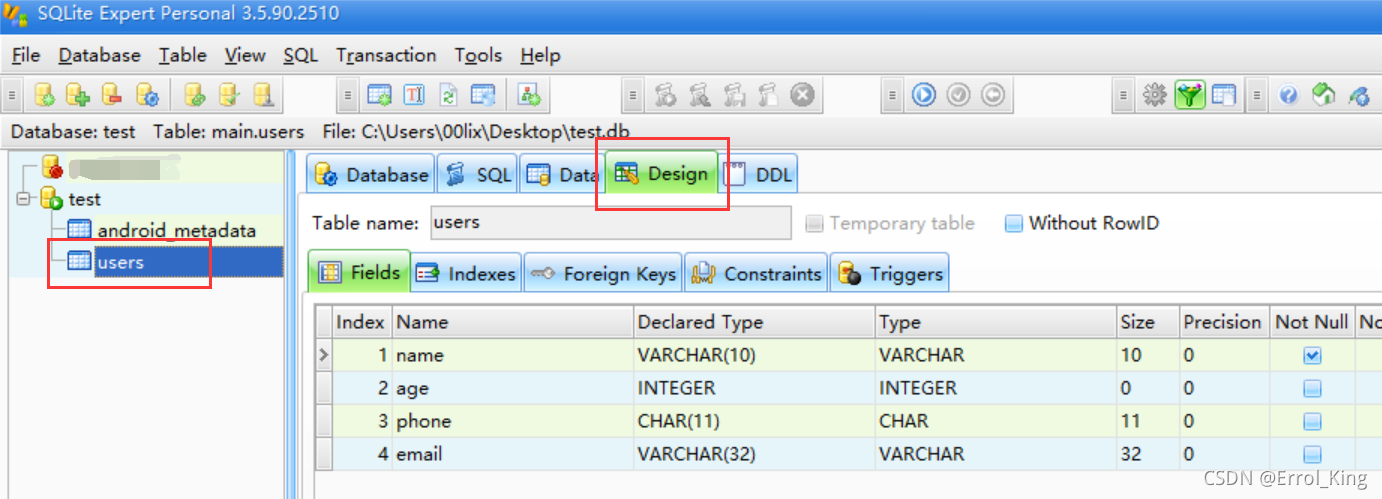Click the Rename Table icon with red T
Viewport: 1382px width, 499px height.
(414, 95)
